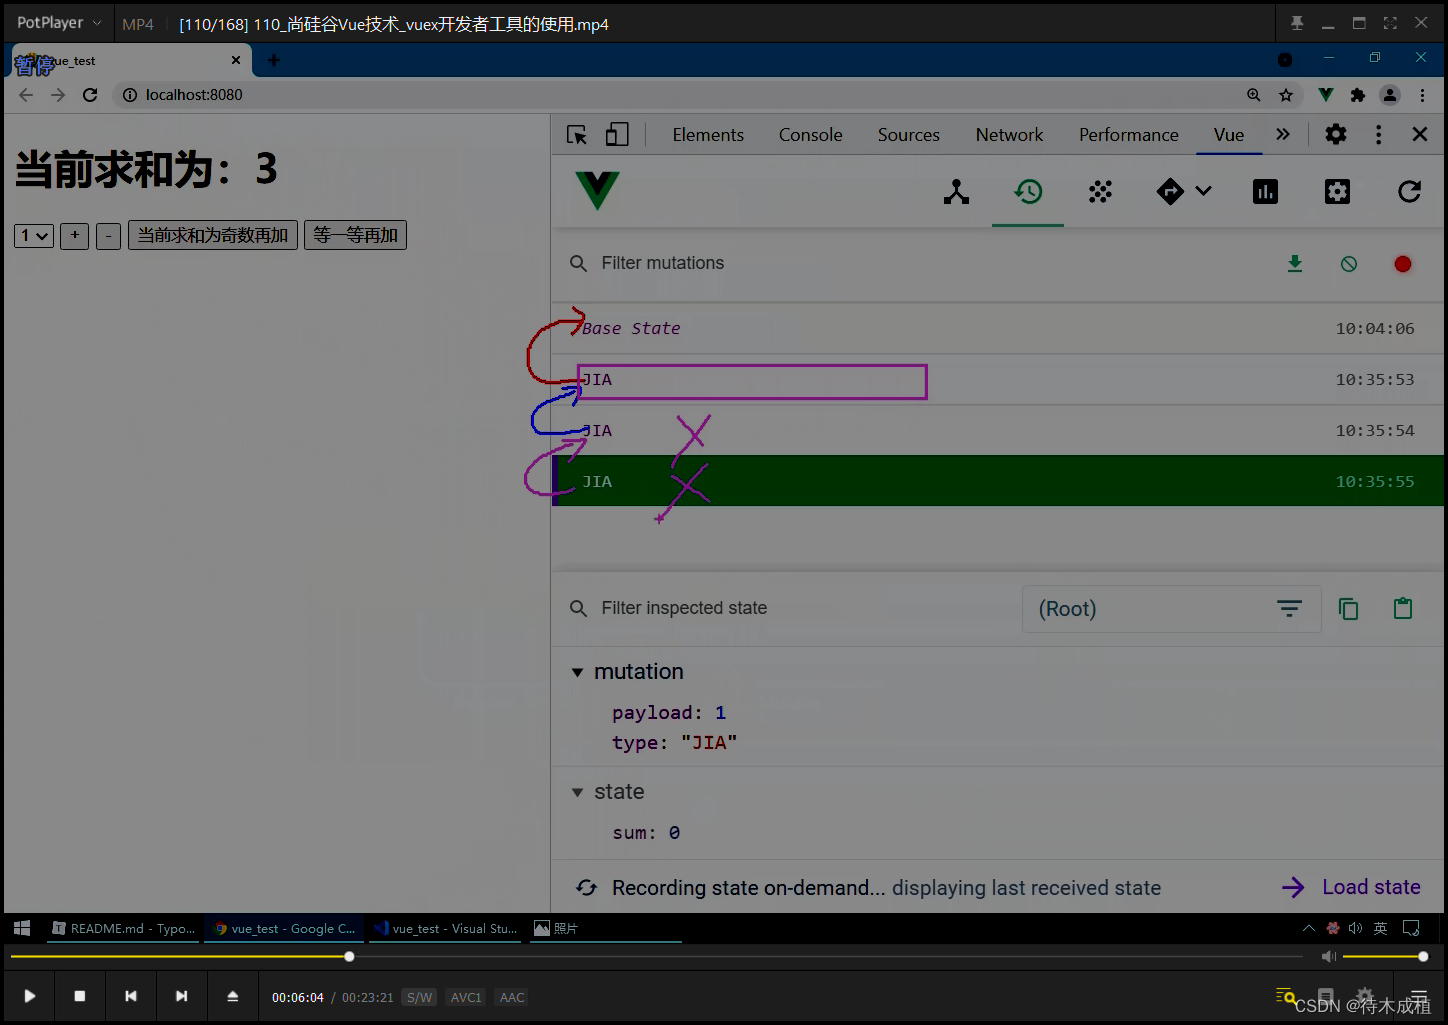Collapse the mutation section disclosure triangle
The width and height of the screenshot is (1448, 1025).
(578, 671)
